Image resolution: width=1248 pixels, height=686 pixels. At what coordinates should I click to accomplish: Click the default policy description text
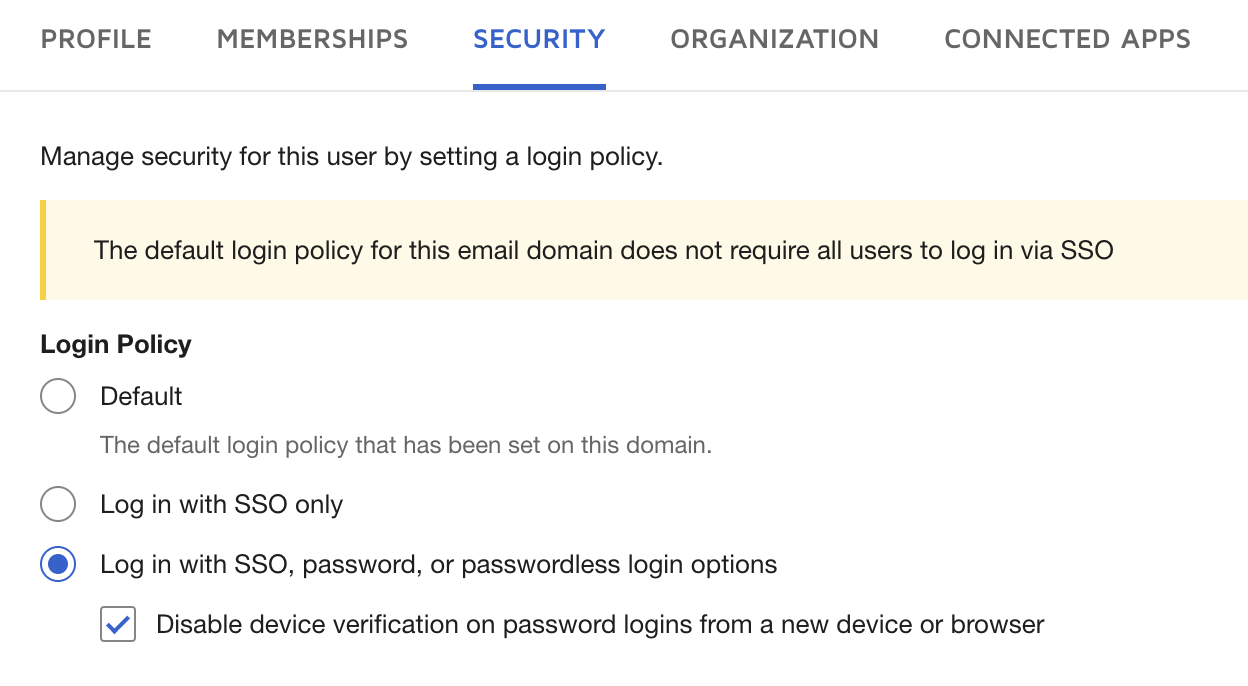pyautogui.click(x=404, y=445)
